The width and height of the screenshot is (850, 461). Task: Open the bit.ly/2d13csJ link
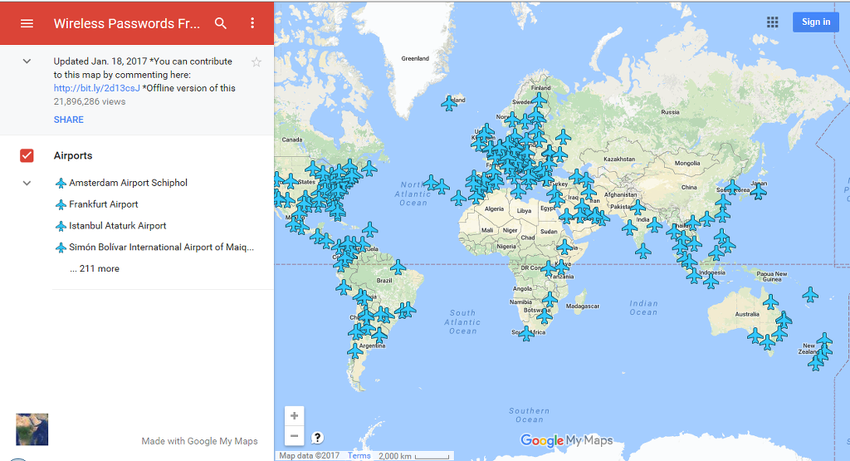pyautogui.click(x=96, y=88)
